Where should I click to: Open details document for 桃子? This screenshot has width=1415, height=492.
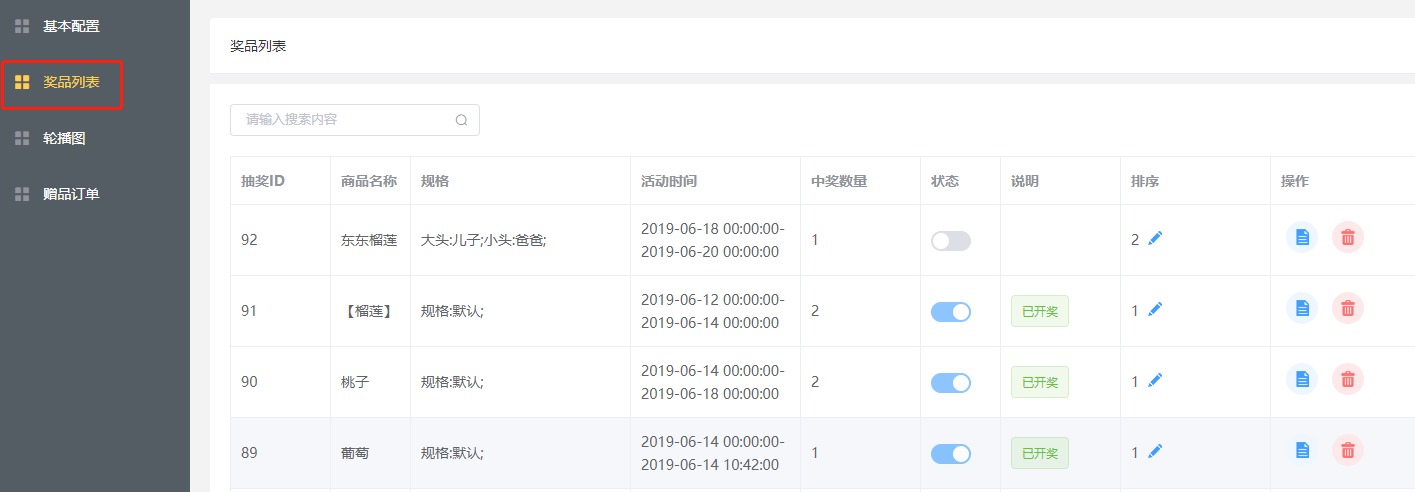(x=1301, y=379)
